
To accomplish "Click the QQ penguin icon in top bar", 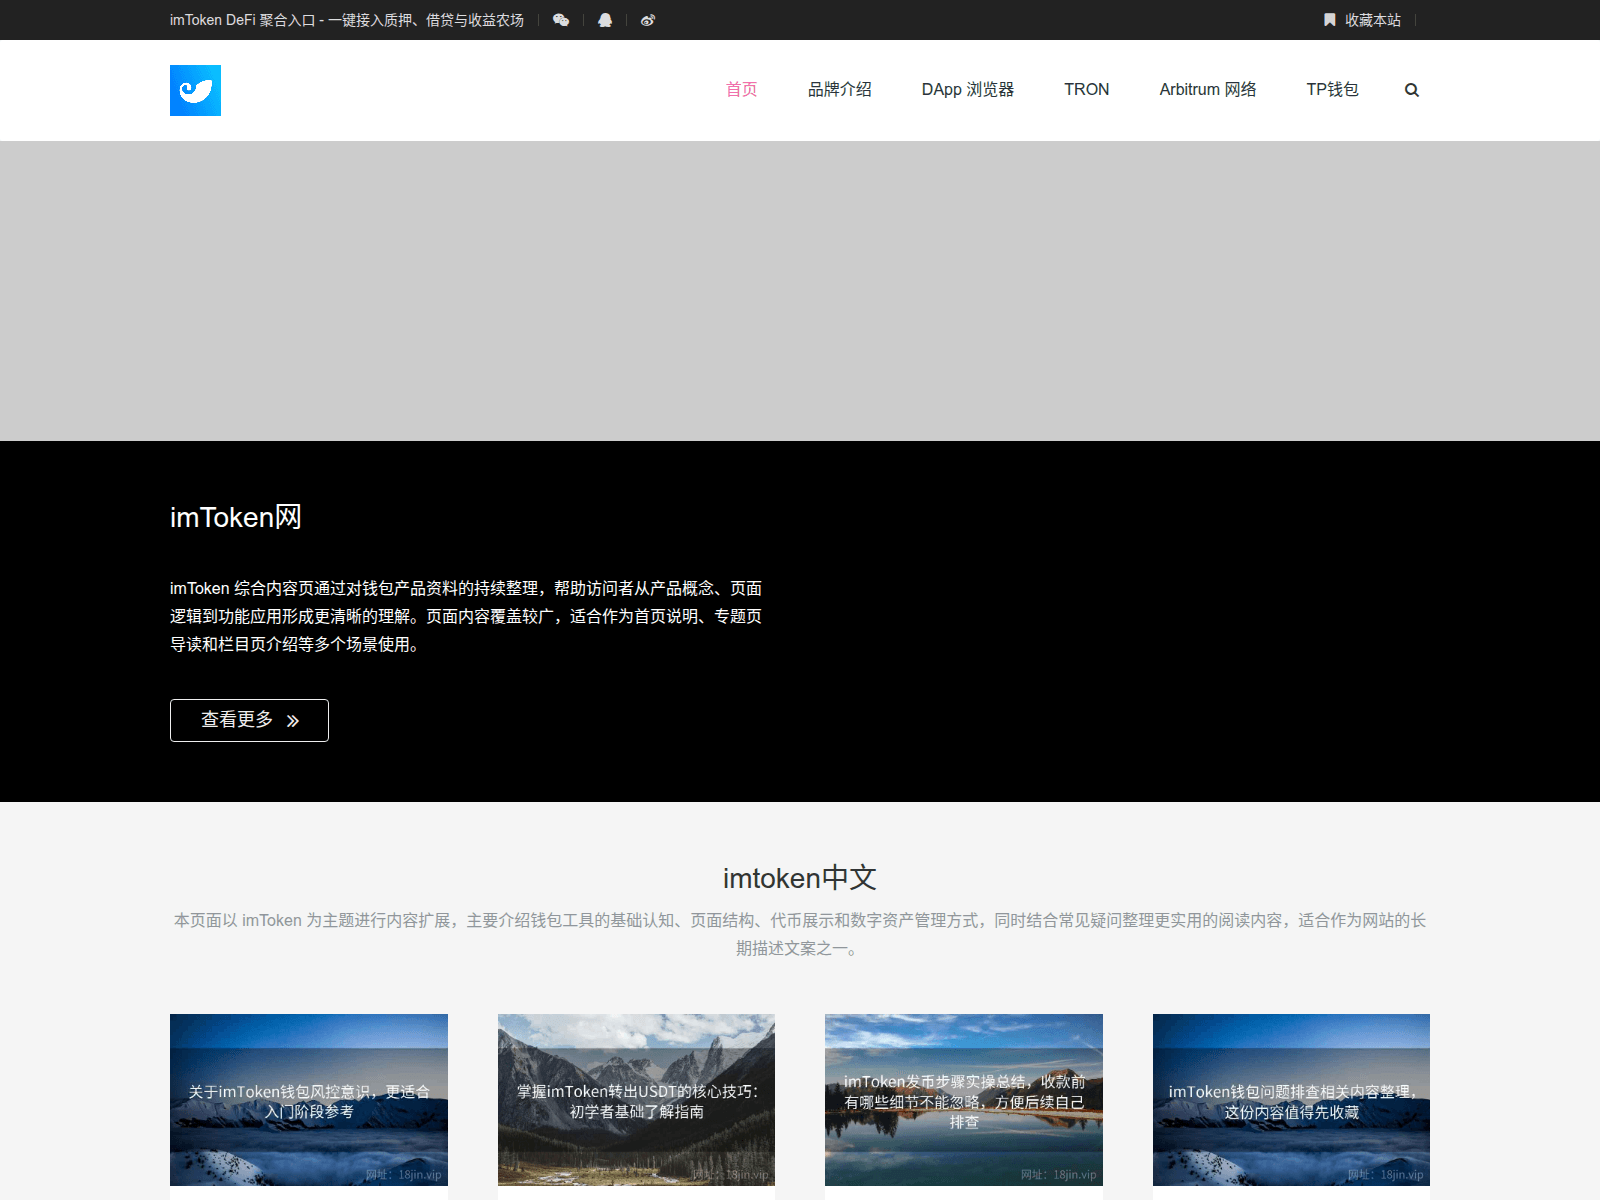I will coord(605,20).
